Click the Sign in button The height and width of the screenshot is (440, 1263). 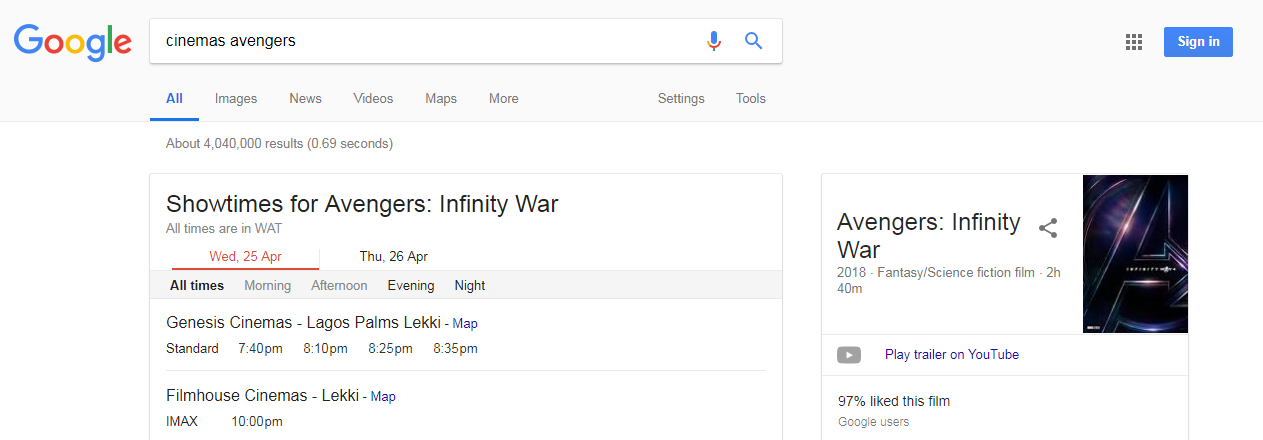tap(1198, 41)
